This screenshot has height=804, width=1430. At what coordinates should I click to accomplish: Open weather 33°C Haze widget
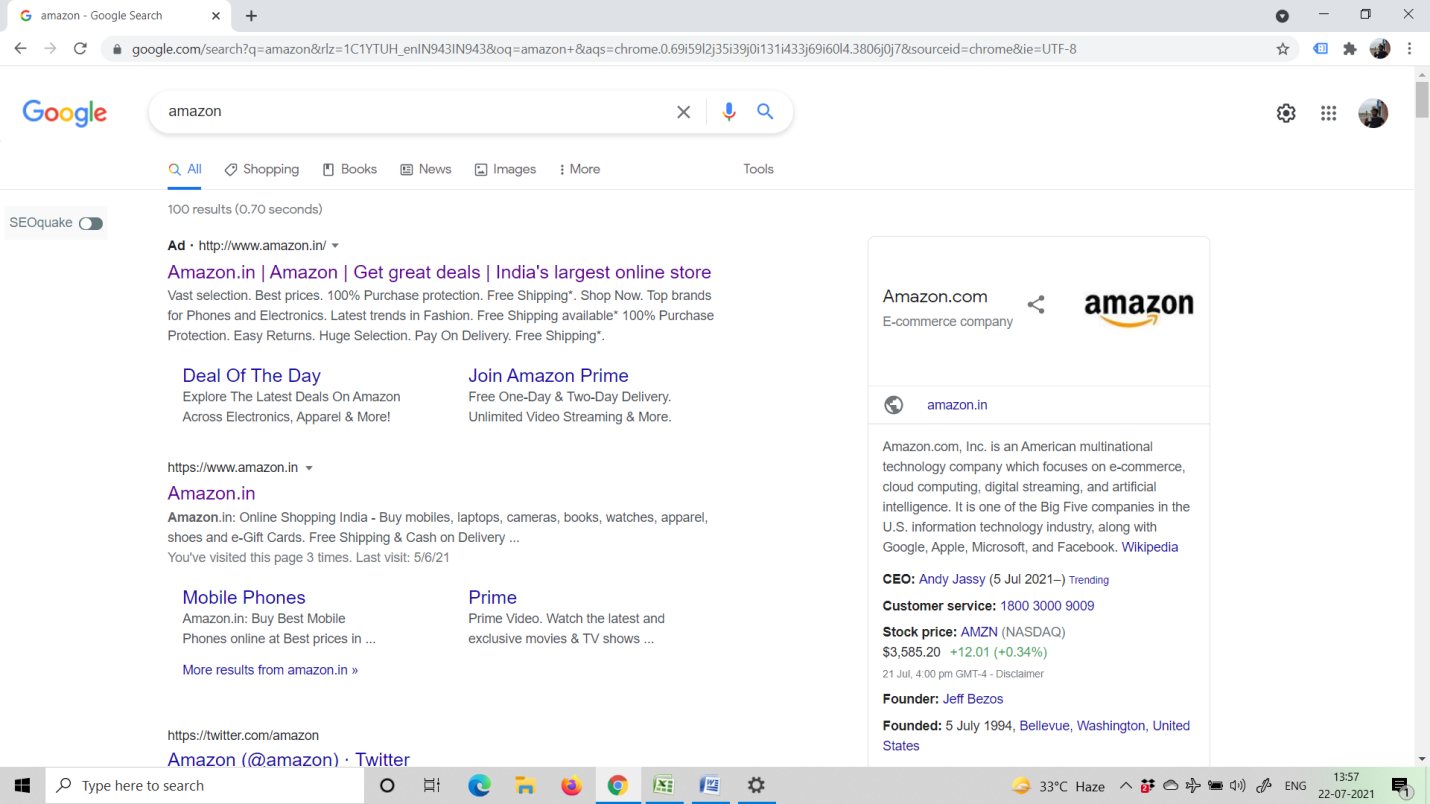click(x=1057, y=786)
